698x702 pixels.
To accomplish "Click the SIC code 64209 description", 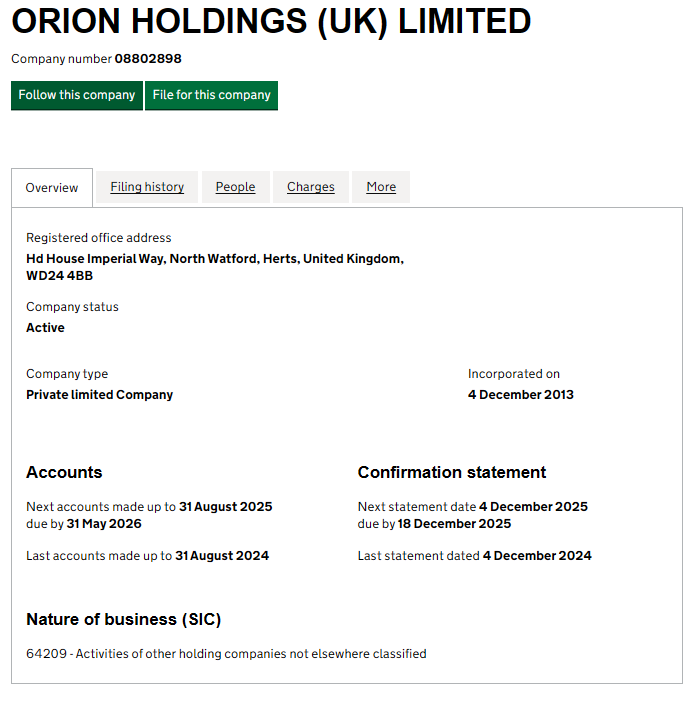I will coord(226,654).
